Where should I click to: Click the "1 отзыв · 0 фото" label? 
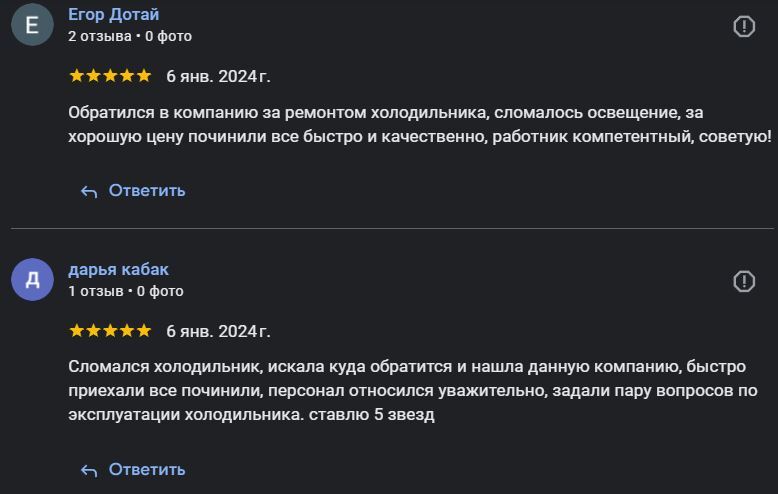(126, 291)
